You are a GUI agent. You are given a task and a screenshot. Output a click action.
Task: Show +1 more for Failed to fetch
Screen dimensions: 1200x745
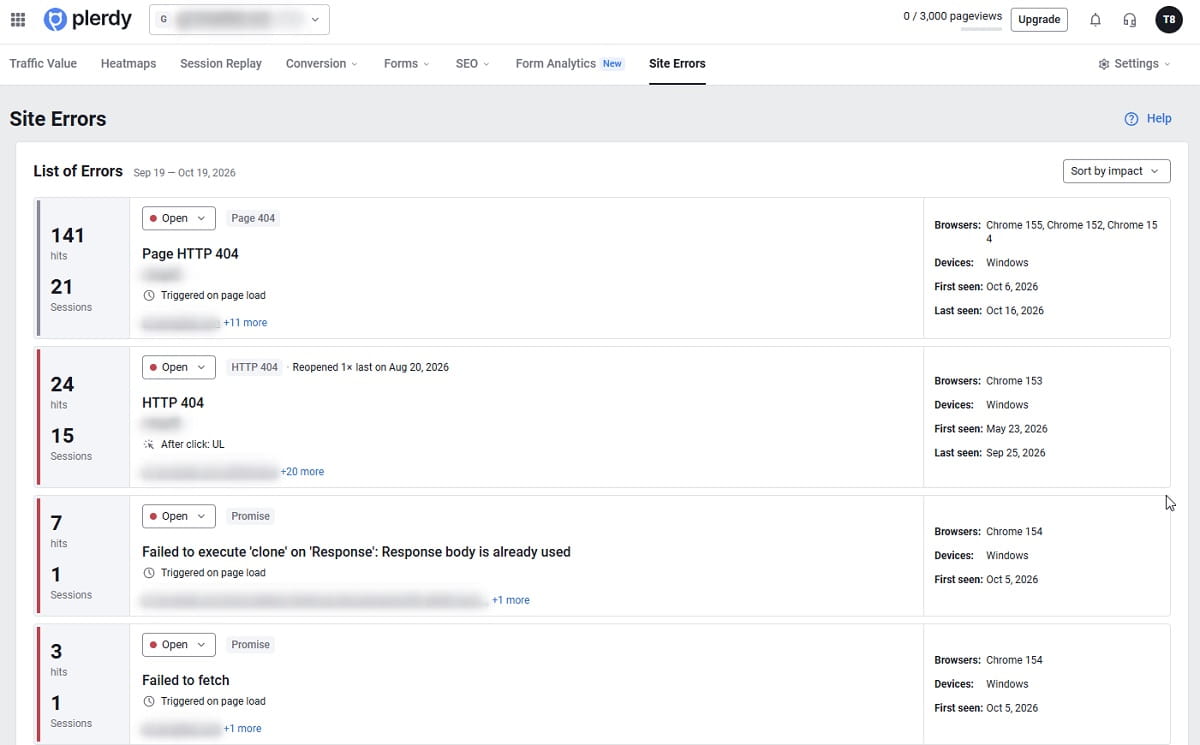pyautogui.click(x=242, y=729)
